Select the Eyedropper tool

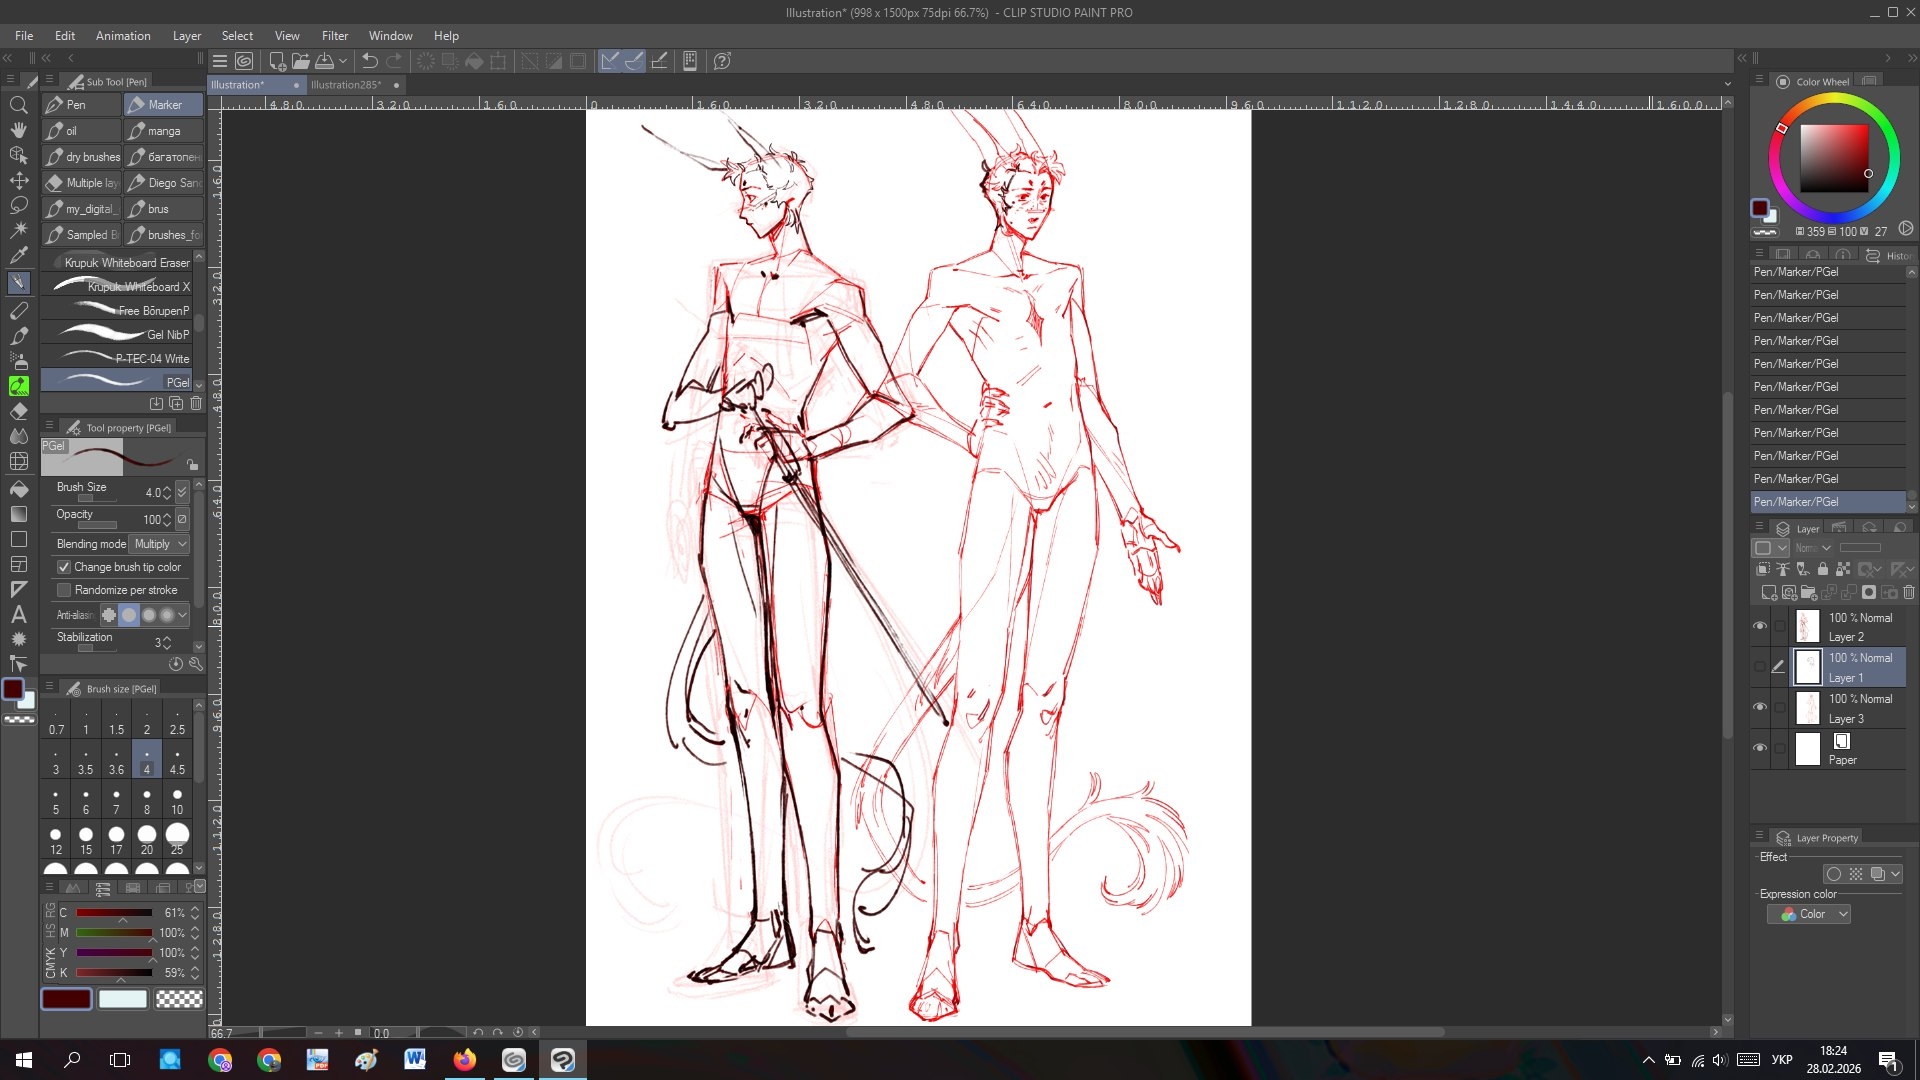click(x=18, y=255)
